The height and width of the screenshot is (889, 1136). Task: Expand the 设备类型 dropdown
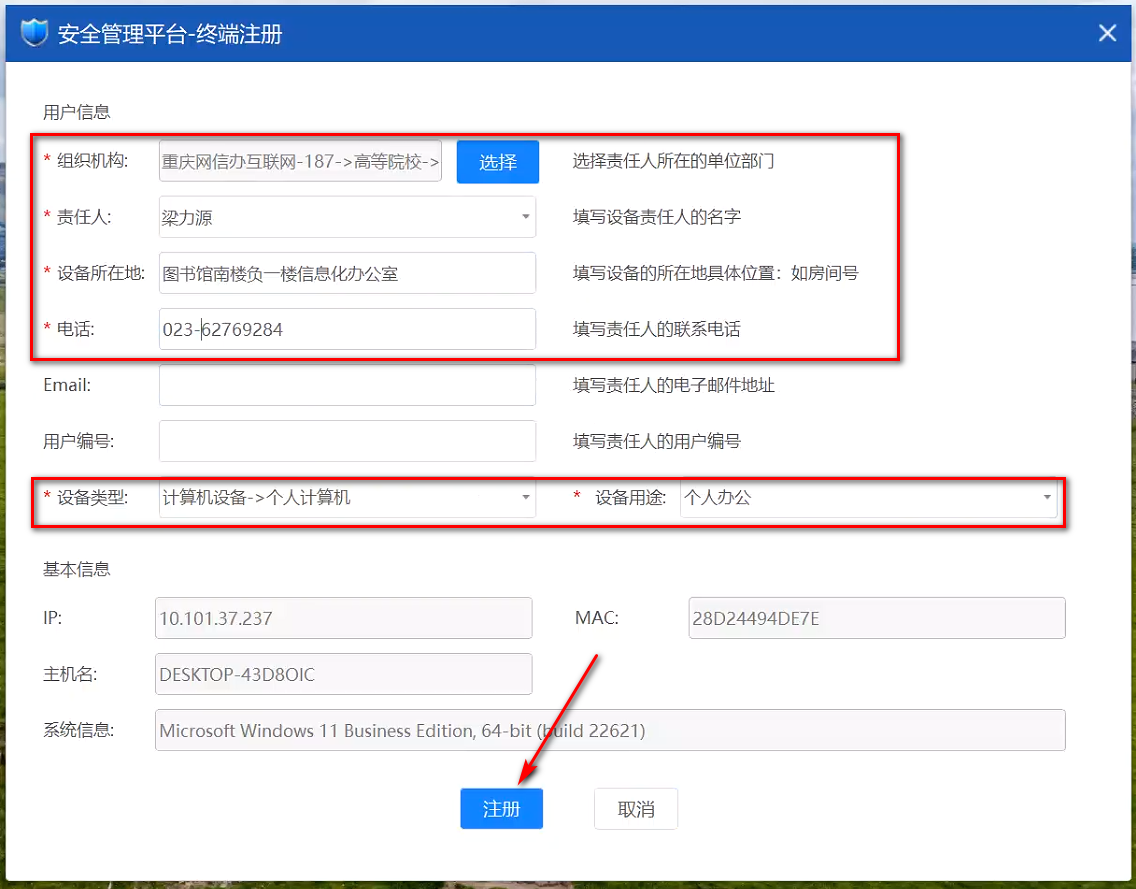526,497
